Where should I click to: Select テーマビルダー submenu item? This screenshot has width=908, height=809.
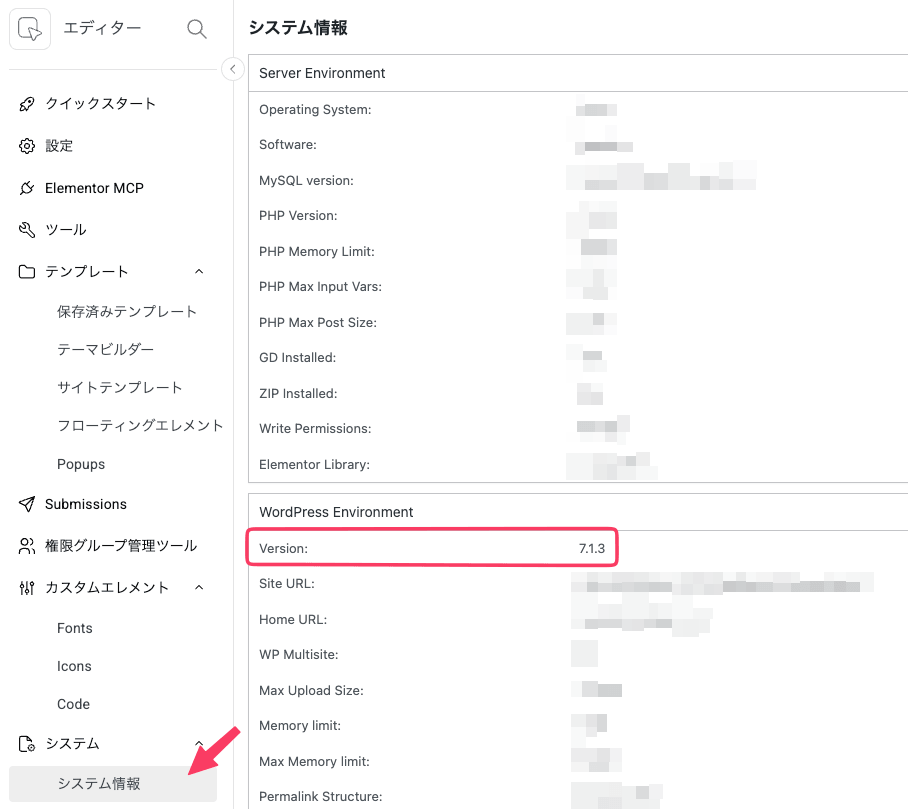click(x=105, y=350)
